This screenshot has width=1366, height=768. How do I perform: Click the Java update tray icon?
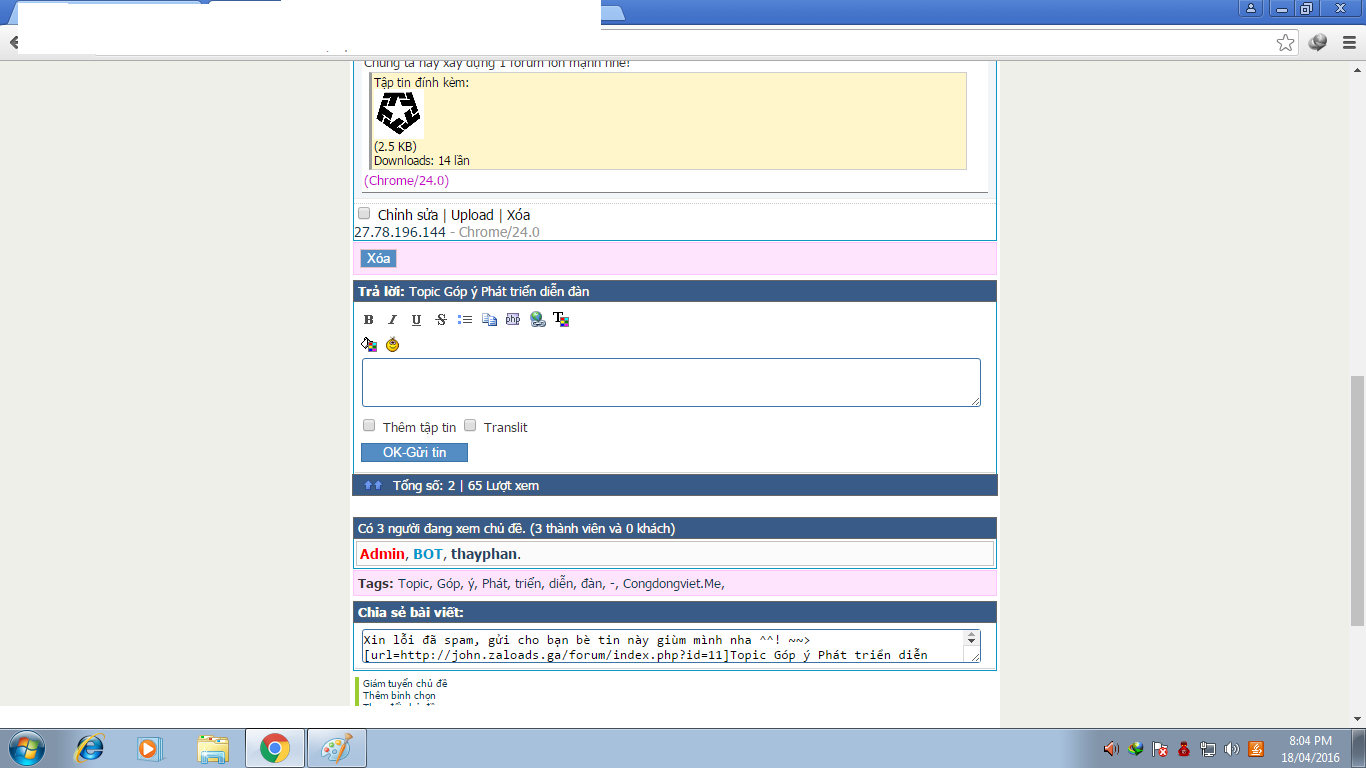point(1256,748)
